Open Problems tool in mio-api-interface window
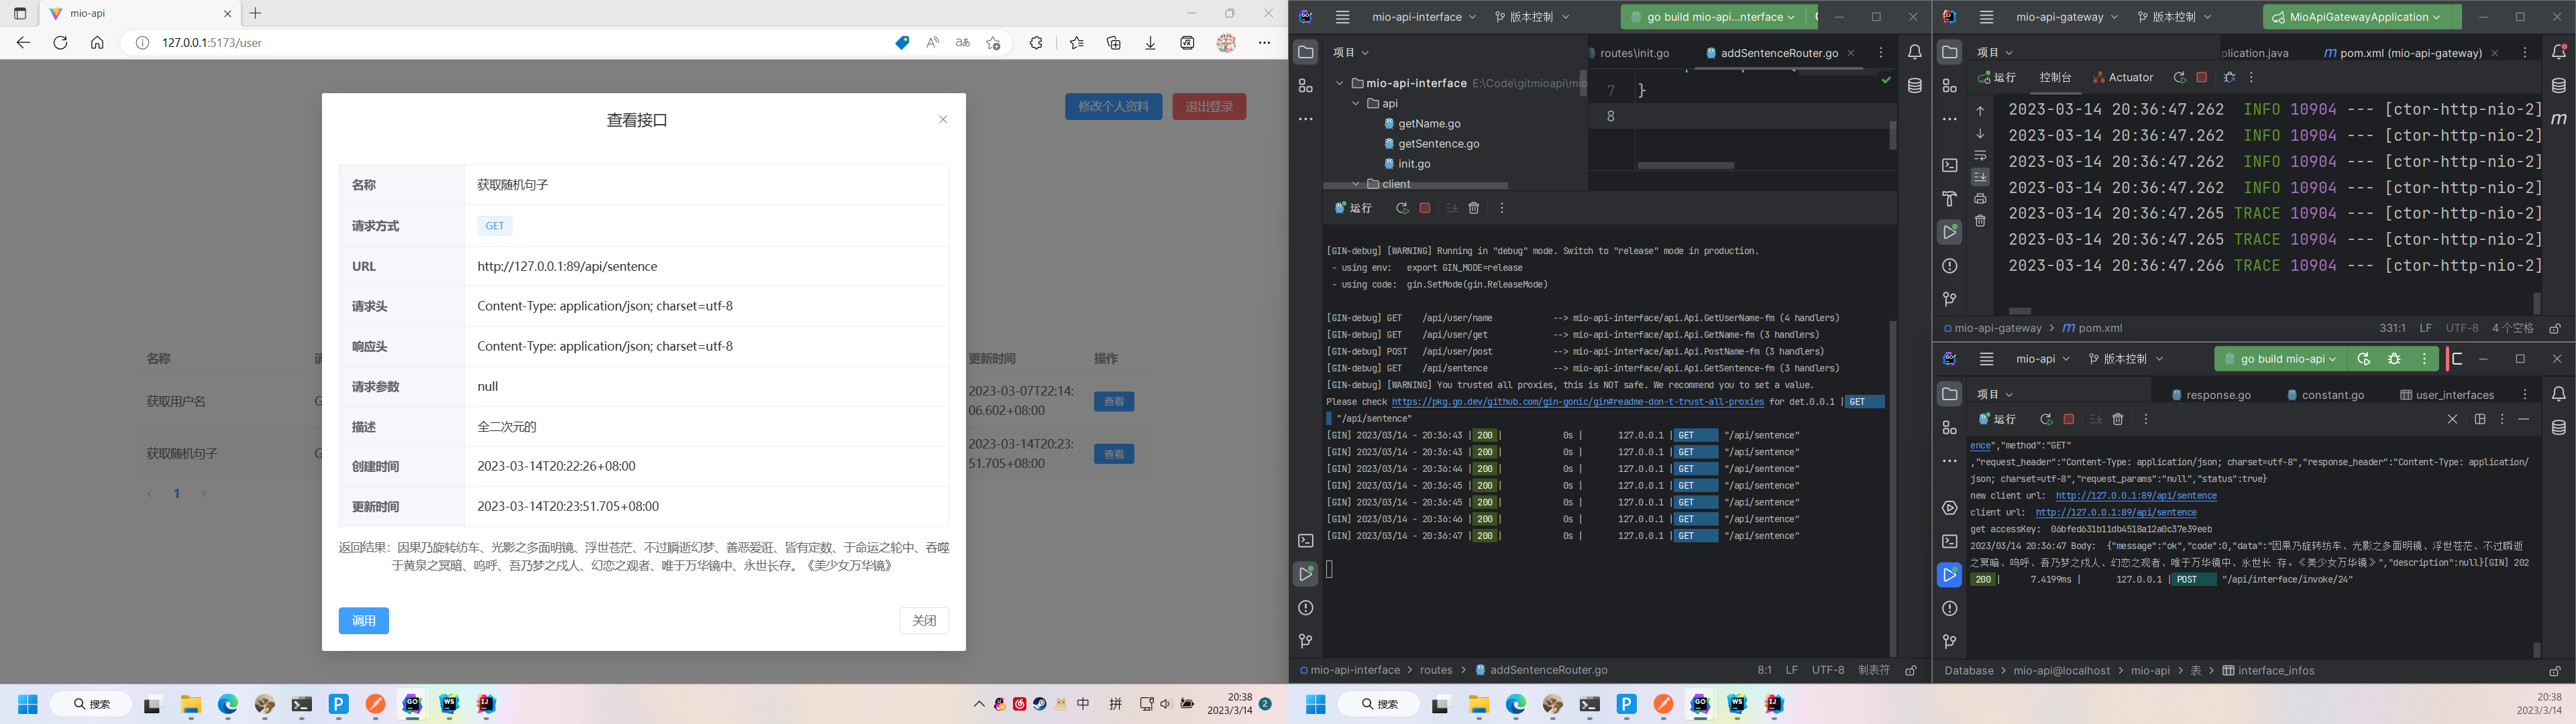Image resolution: width=2576 pixels, height=724 pixels. coord(1305,608)
